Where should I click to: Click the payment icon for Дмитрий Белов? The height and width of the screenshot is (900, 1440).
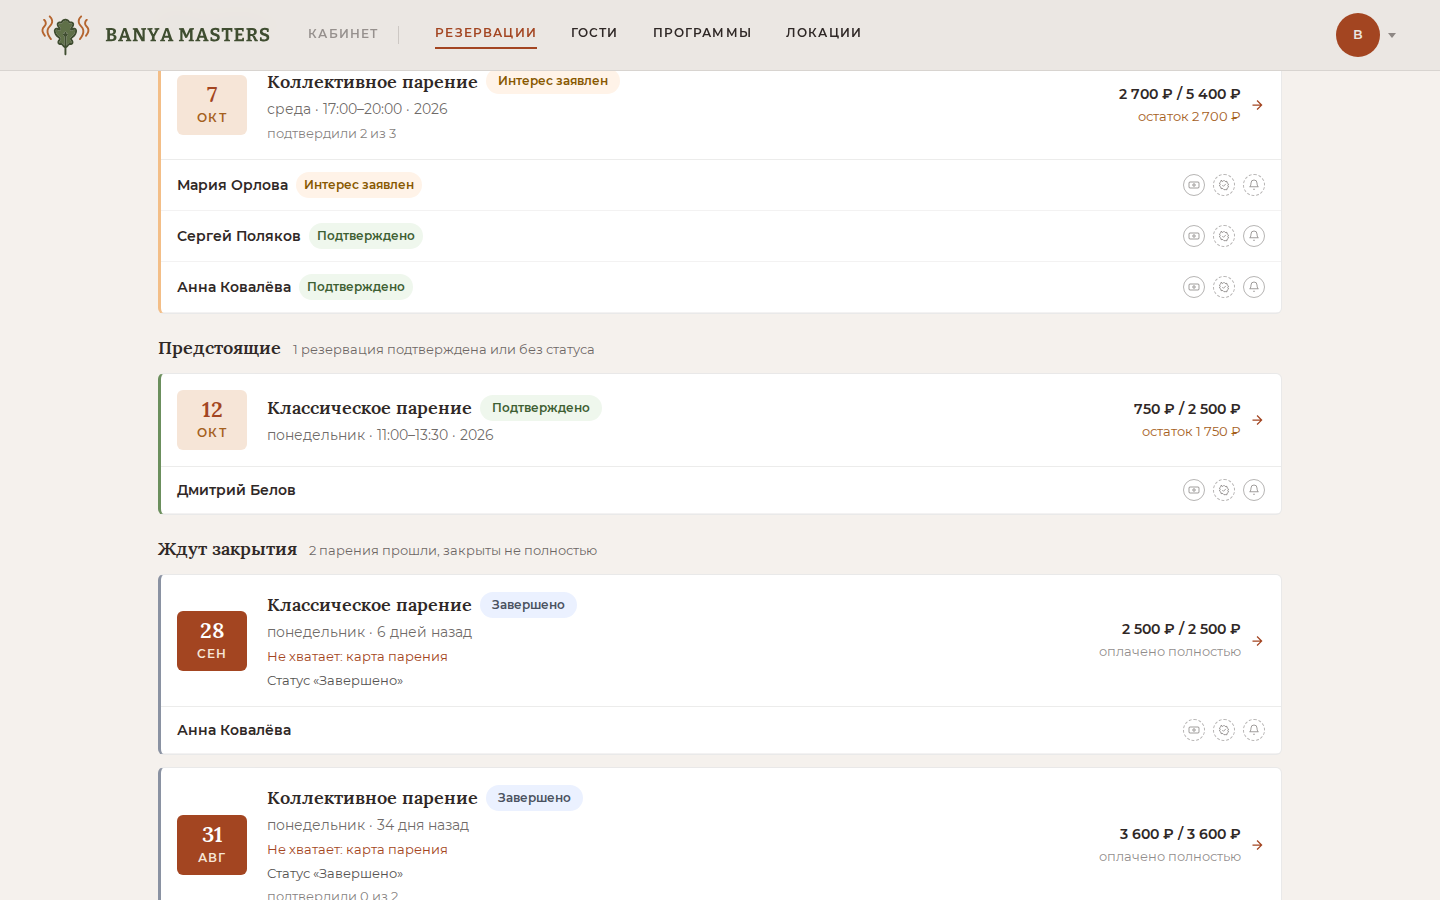pyautogui.click(x=1194, y=490)
